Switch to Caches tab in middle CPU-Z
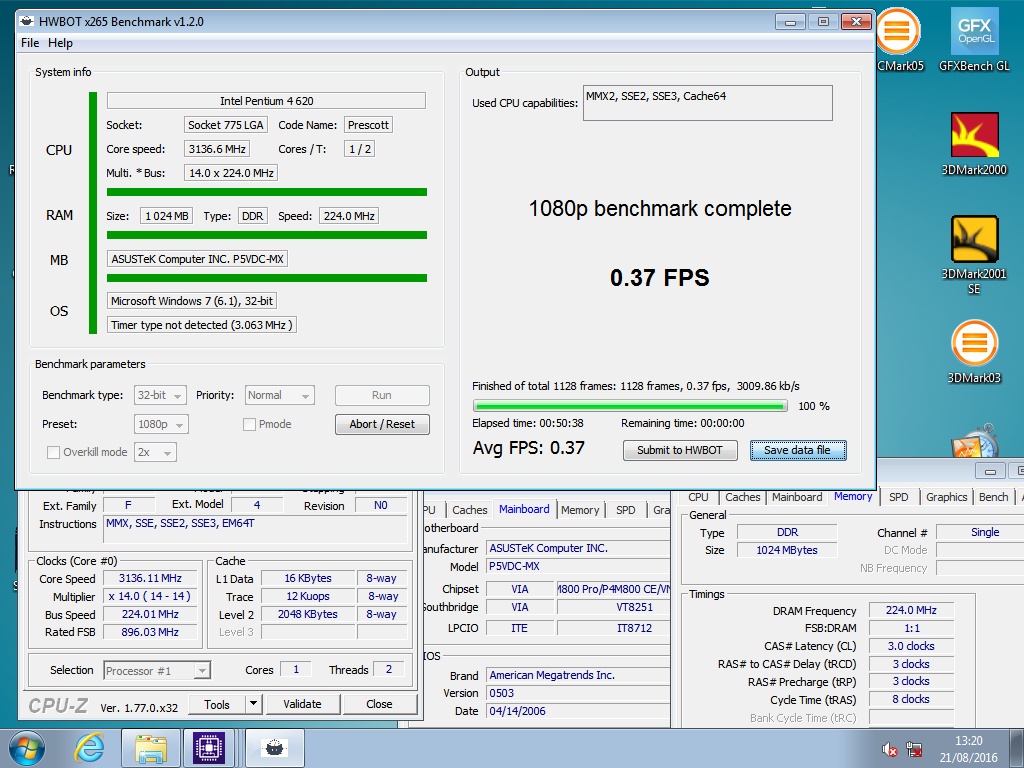1024x768 pixels. tap(470, 510)
